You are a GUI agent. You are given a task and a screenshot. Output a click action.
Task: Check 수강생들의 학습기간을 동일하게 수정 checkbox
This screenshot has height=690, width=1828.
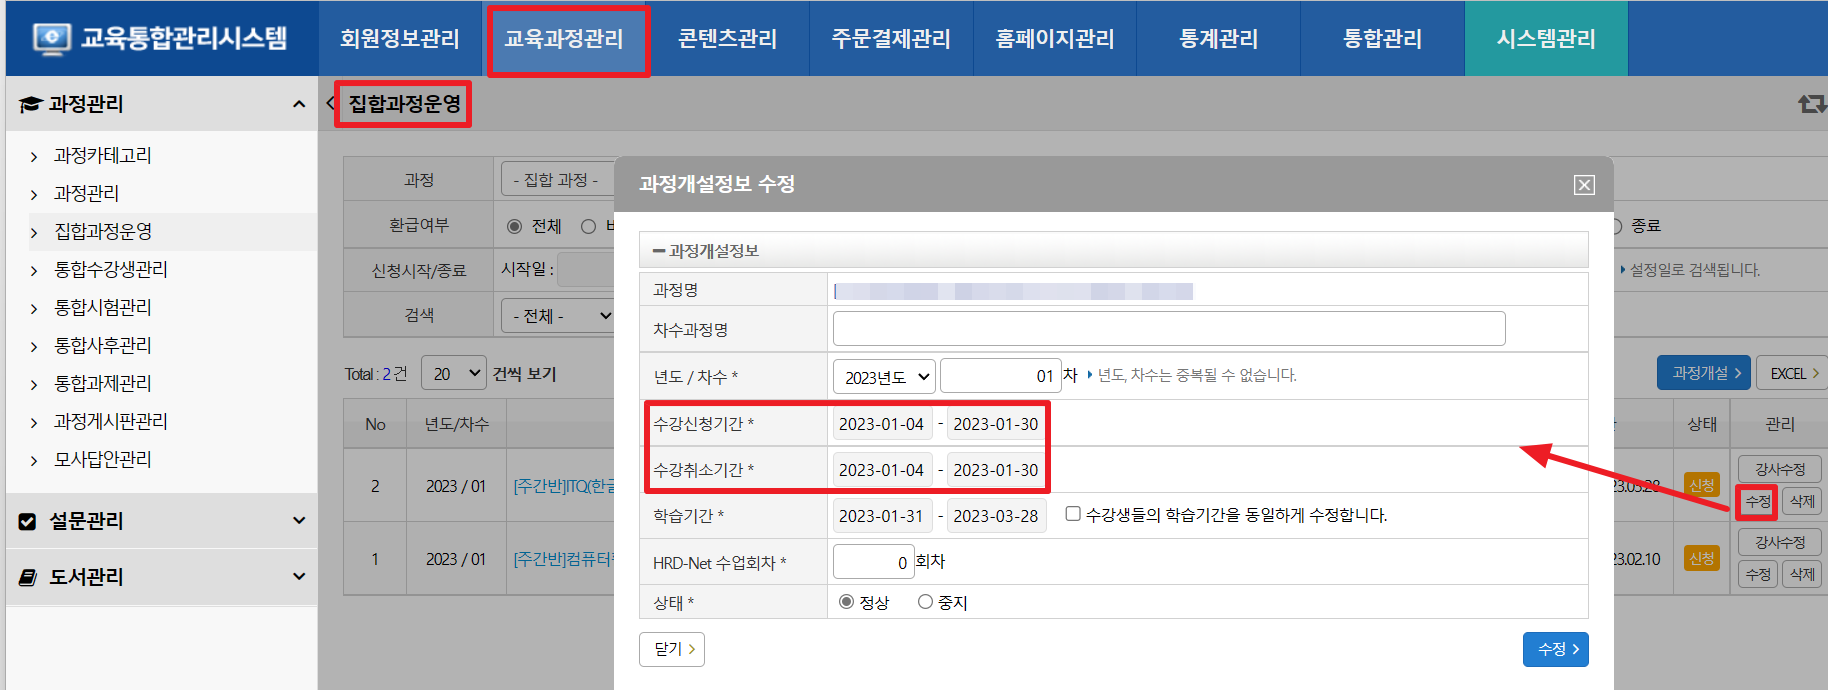coord(1073,514)
